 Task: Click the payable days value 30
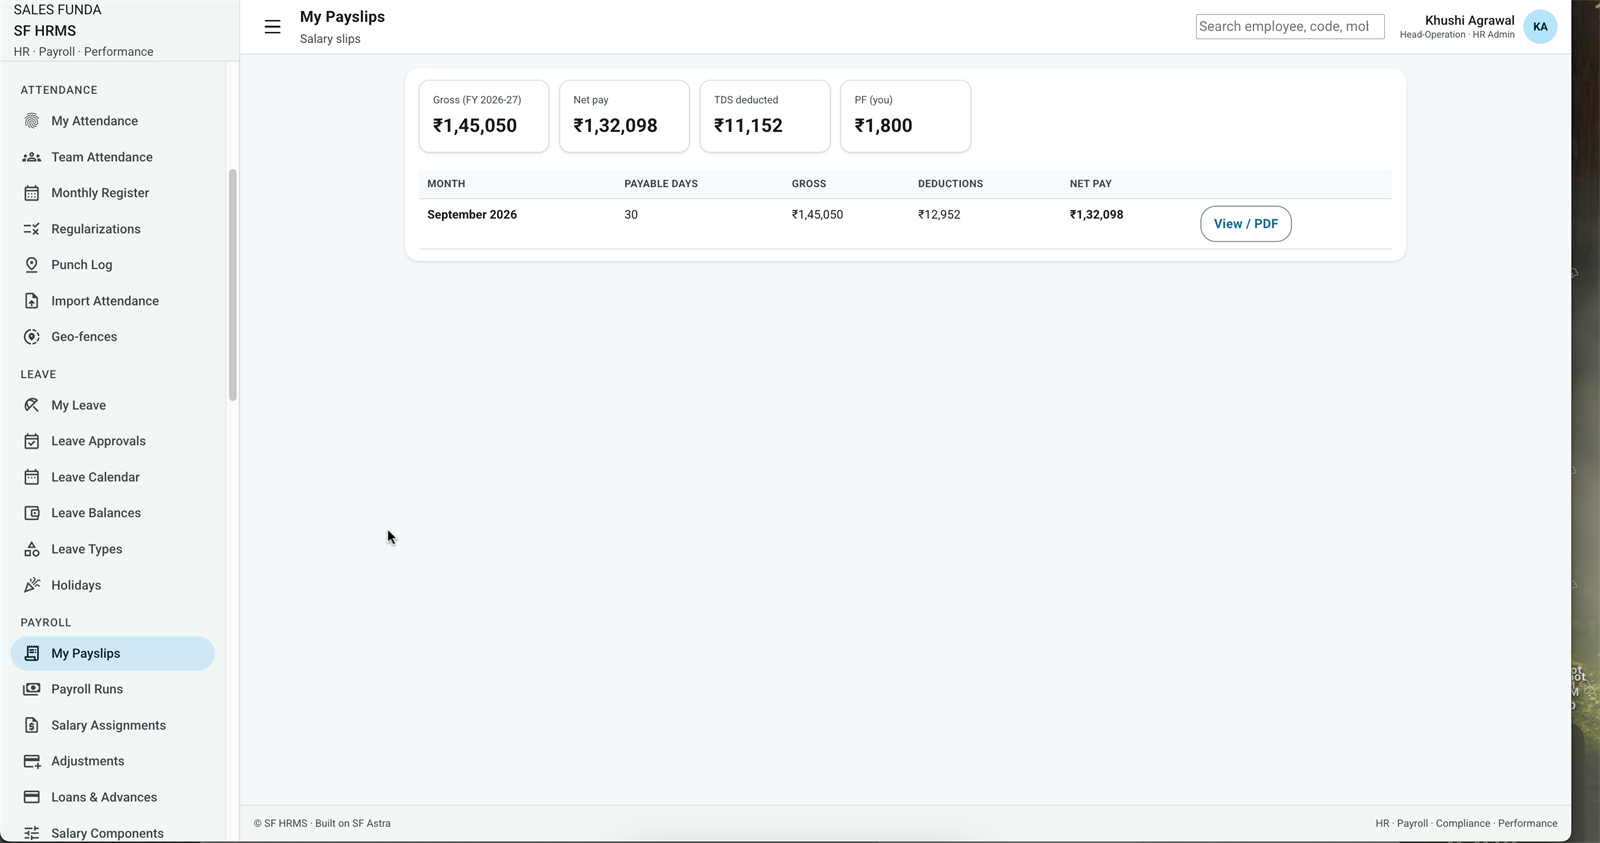click(631, 215)
